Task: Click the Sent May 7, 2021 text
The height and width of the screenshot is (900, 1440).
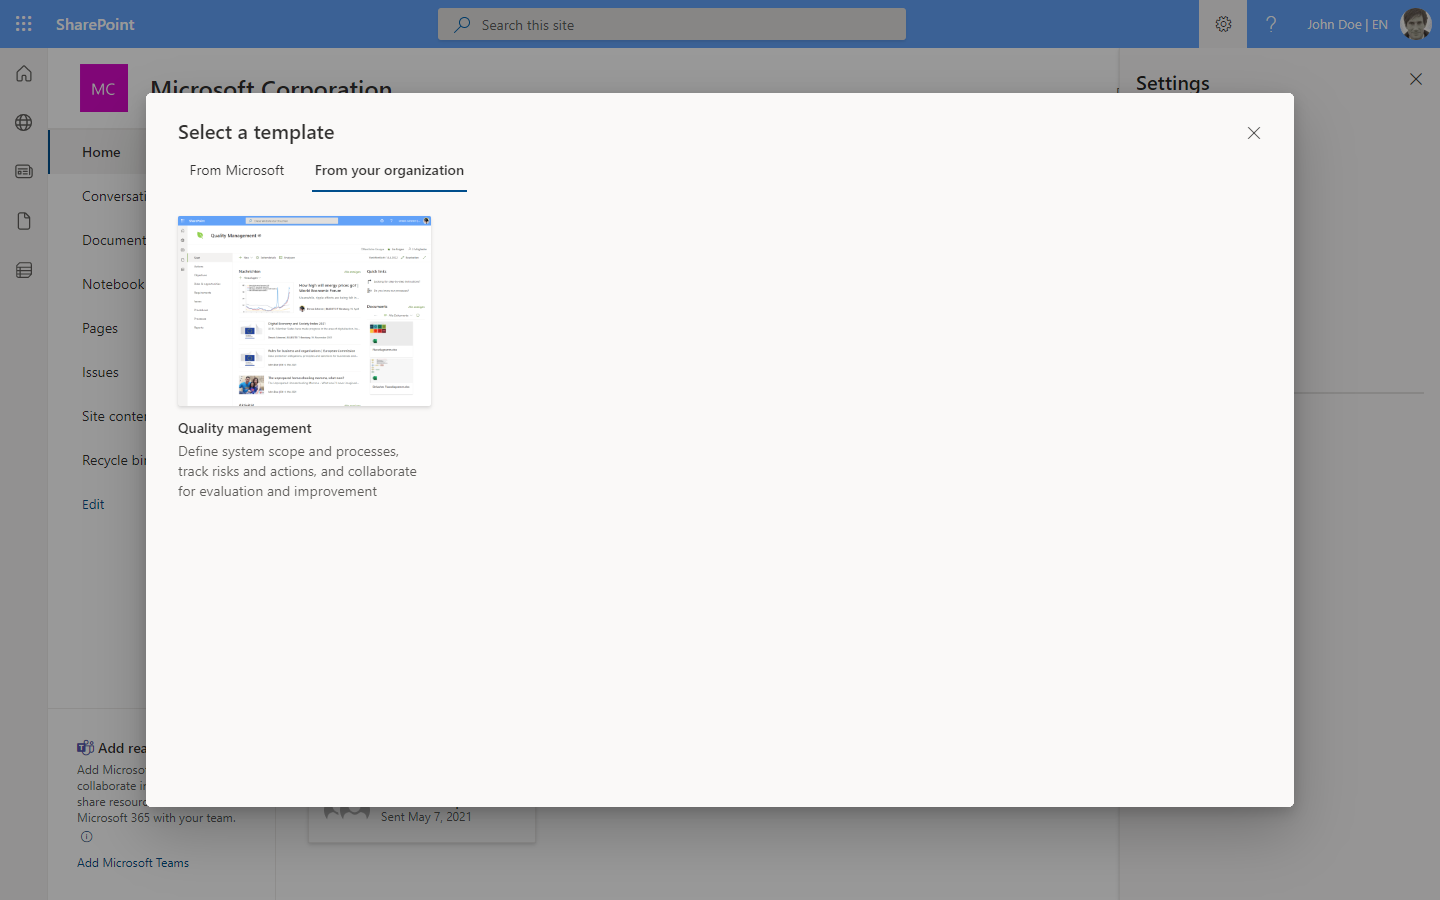Action: pos(426,817)
